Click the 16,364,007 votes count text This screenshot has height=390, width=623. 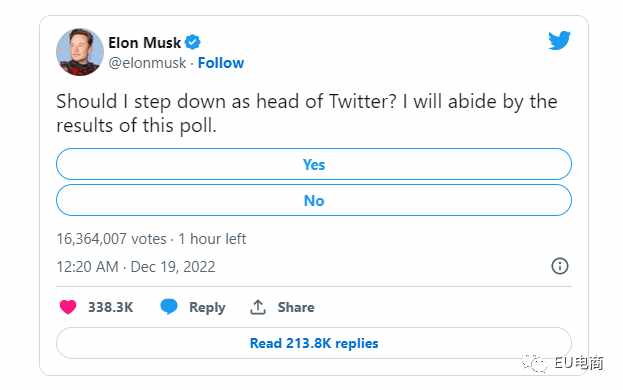(112, 239)
